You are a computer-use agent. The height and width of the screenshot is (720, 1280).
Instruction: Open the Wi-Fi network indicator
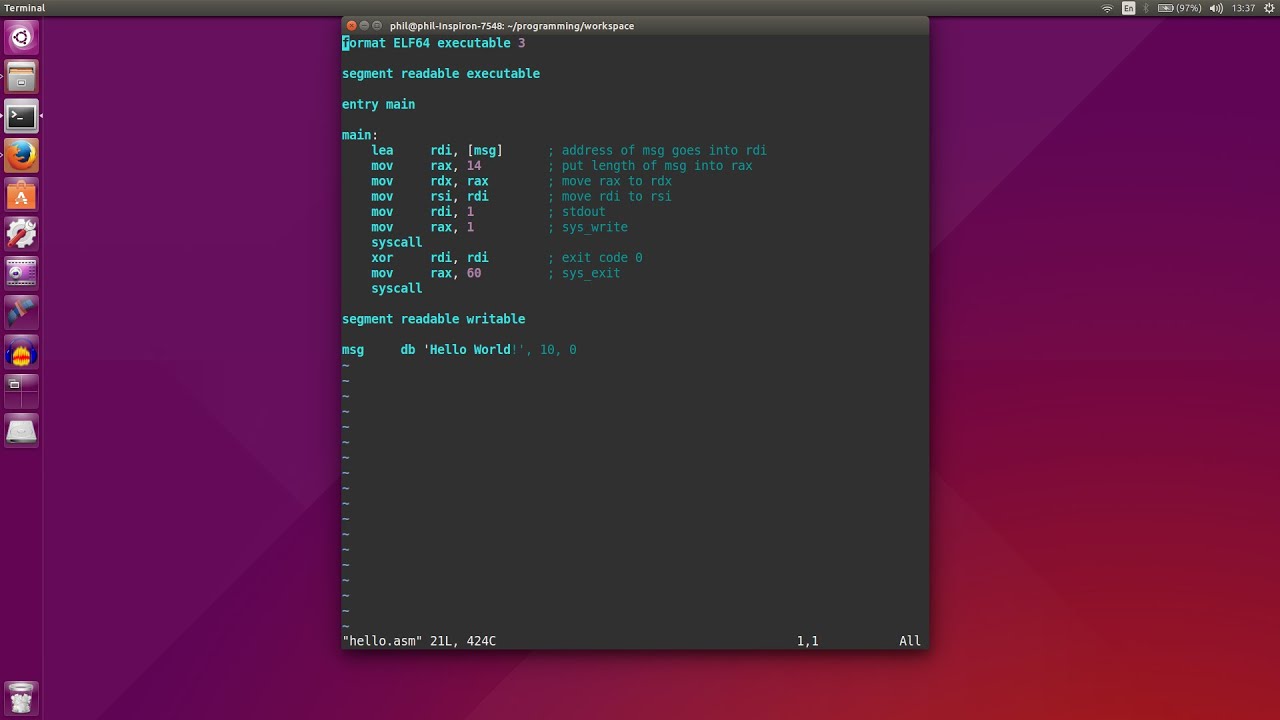[1107, 8]
